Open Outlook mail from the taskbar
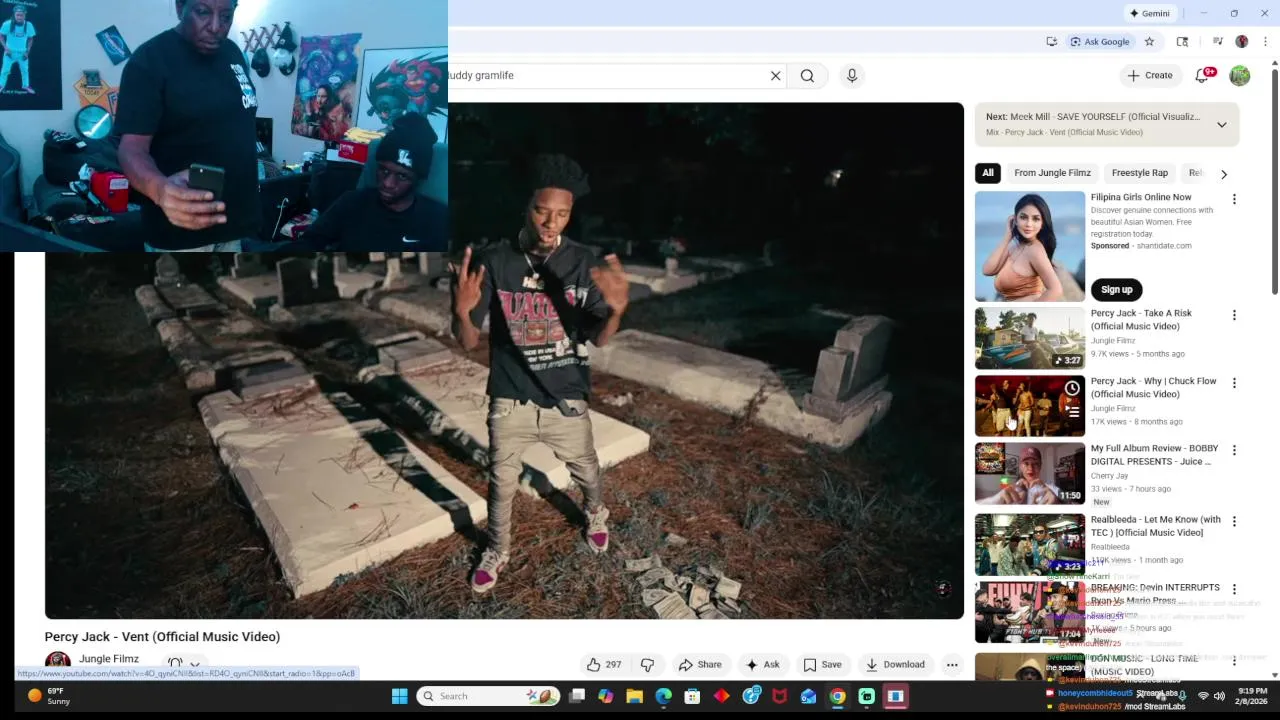The width and height of the screenshot is (1280, 720). pyautogui.click(x=809, y=696)
